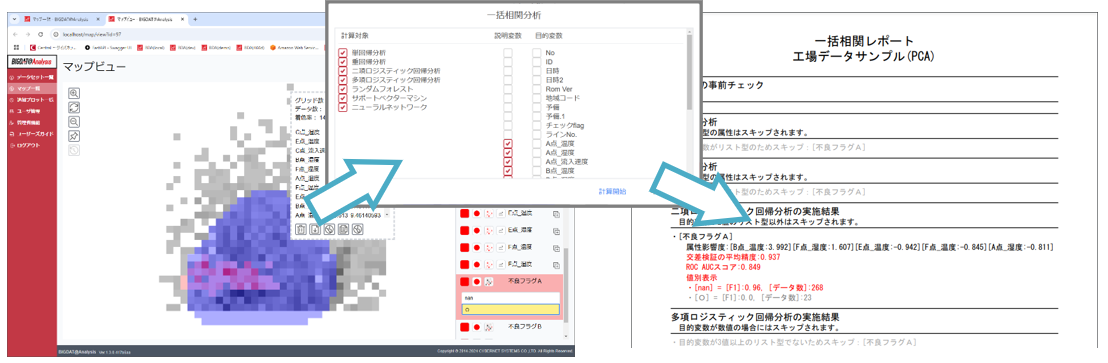Uncheck ニューラルネットワーク calculation checkbox
Image resolution: width=1108 pixels, height=363 pixels.
coord(343,107)
